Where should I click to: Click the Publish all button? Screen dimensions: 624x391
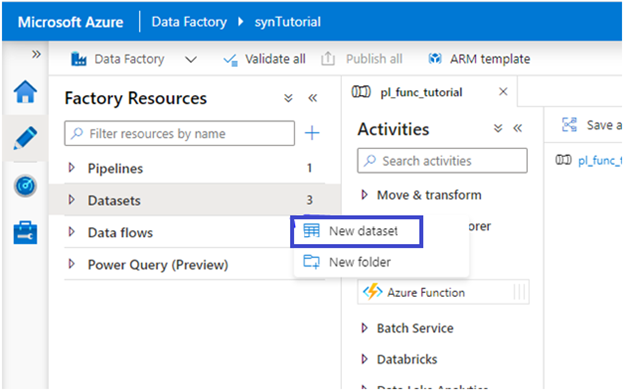(362, 59)
